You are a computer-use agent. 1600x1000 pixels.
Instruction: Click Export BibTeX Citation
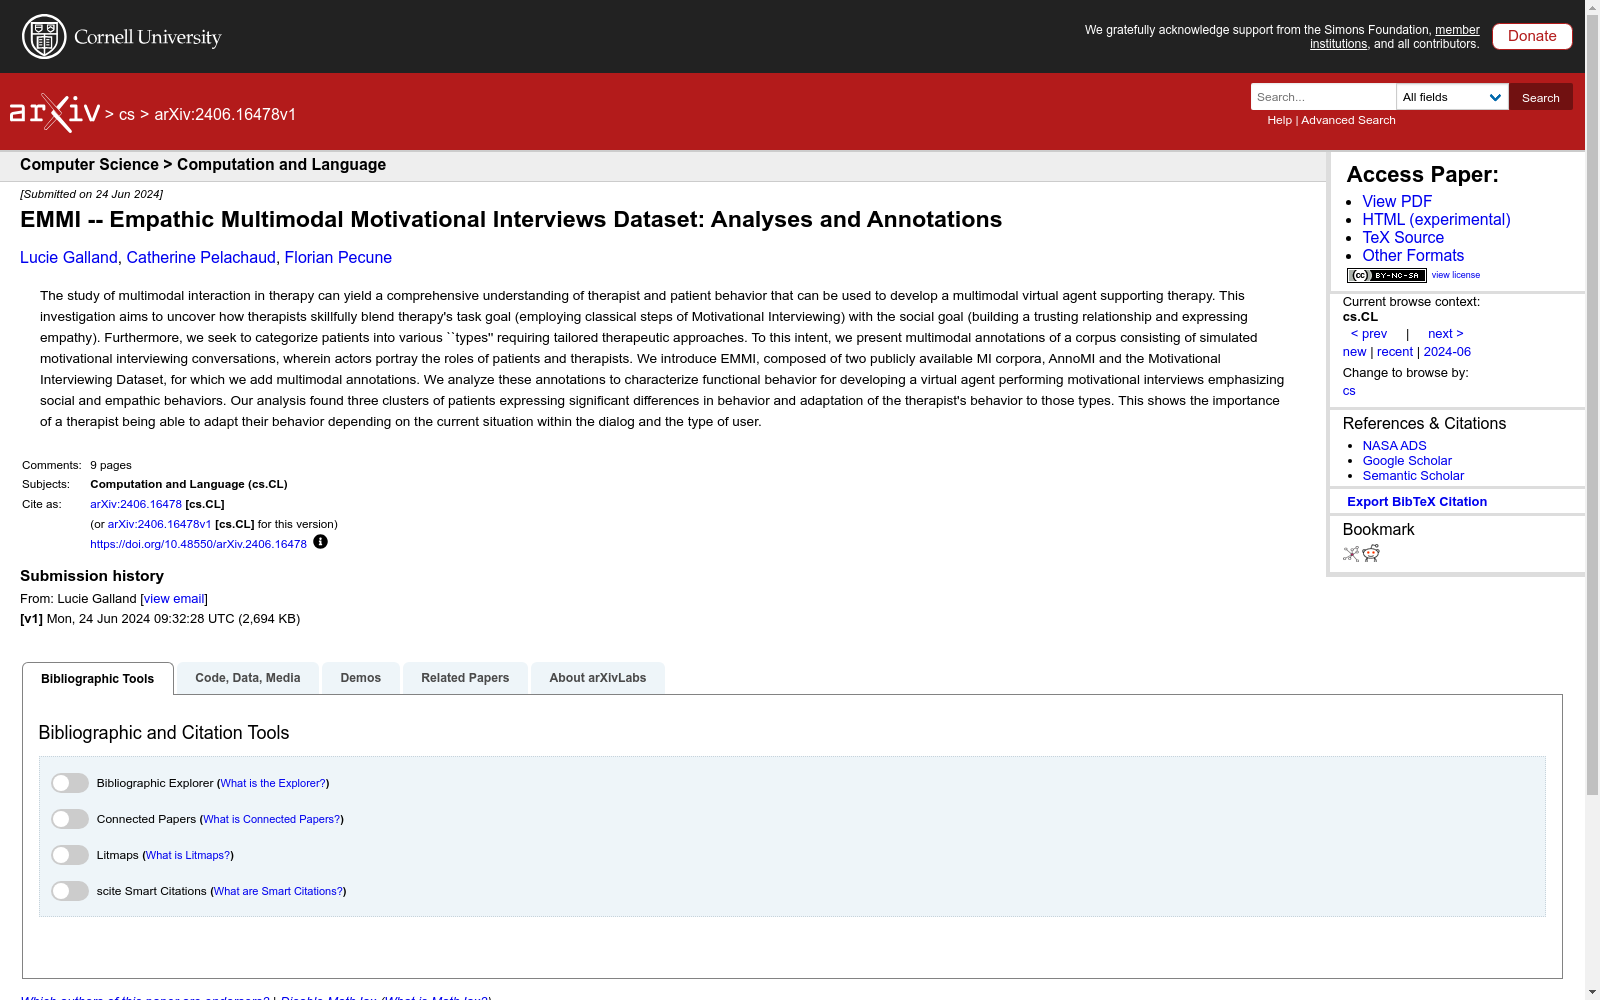point(1417,502)
